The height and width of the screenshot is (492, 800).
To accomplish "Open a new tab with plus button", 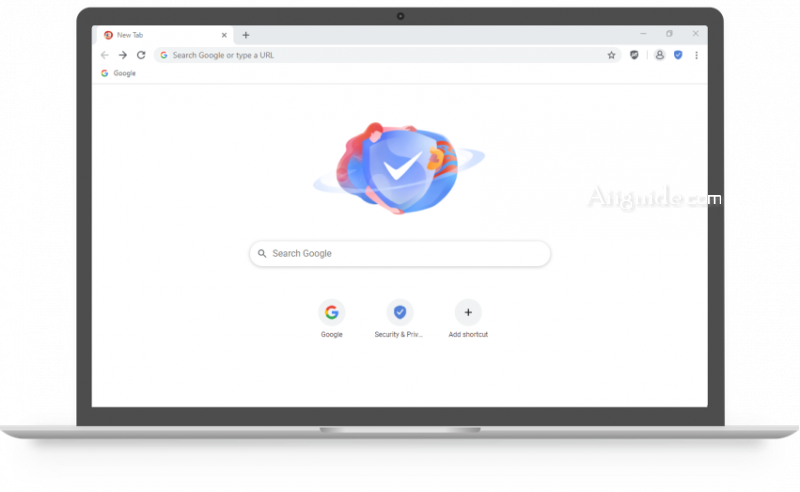I will pyautogui.click(x=246, y=35).
